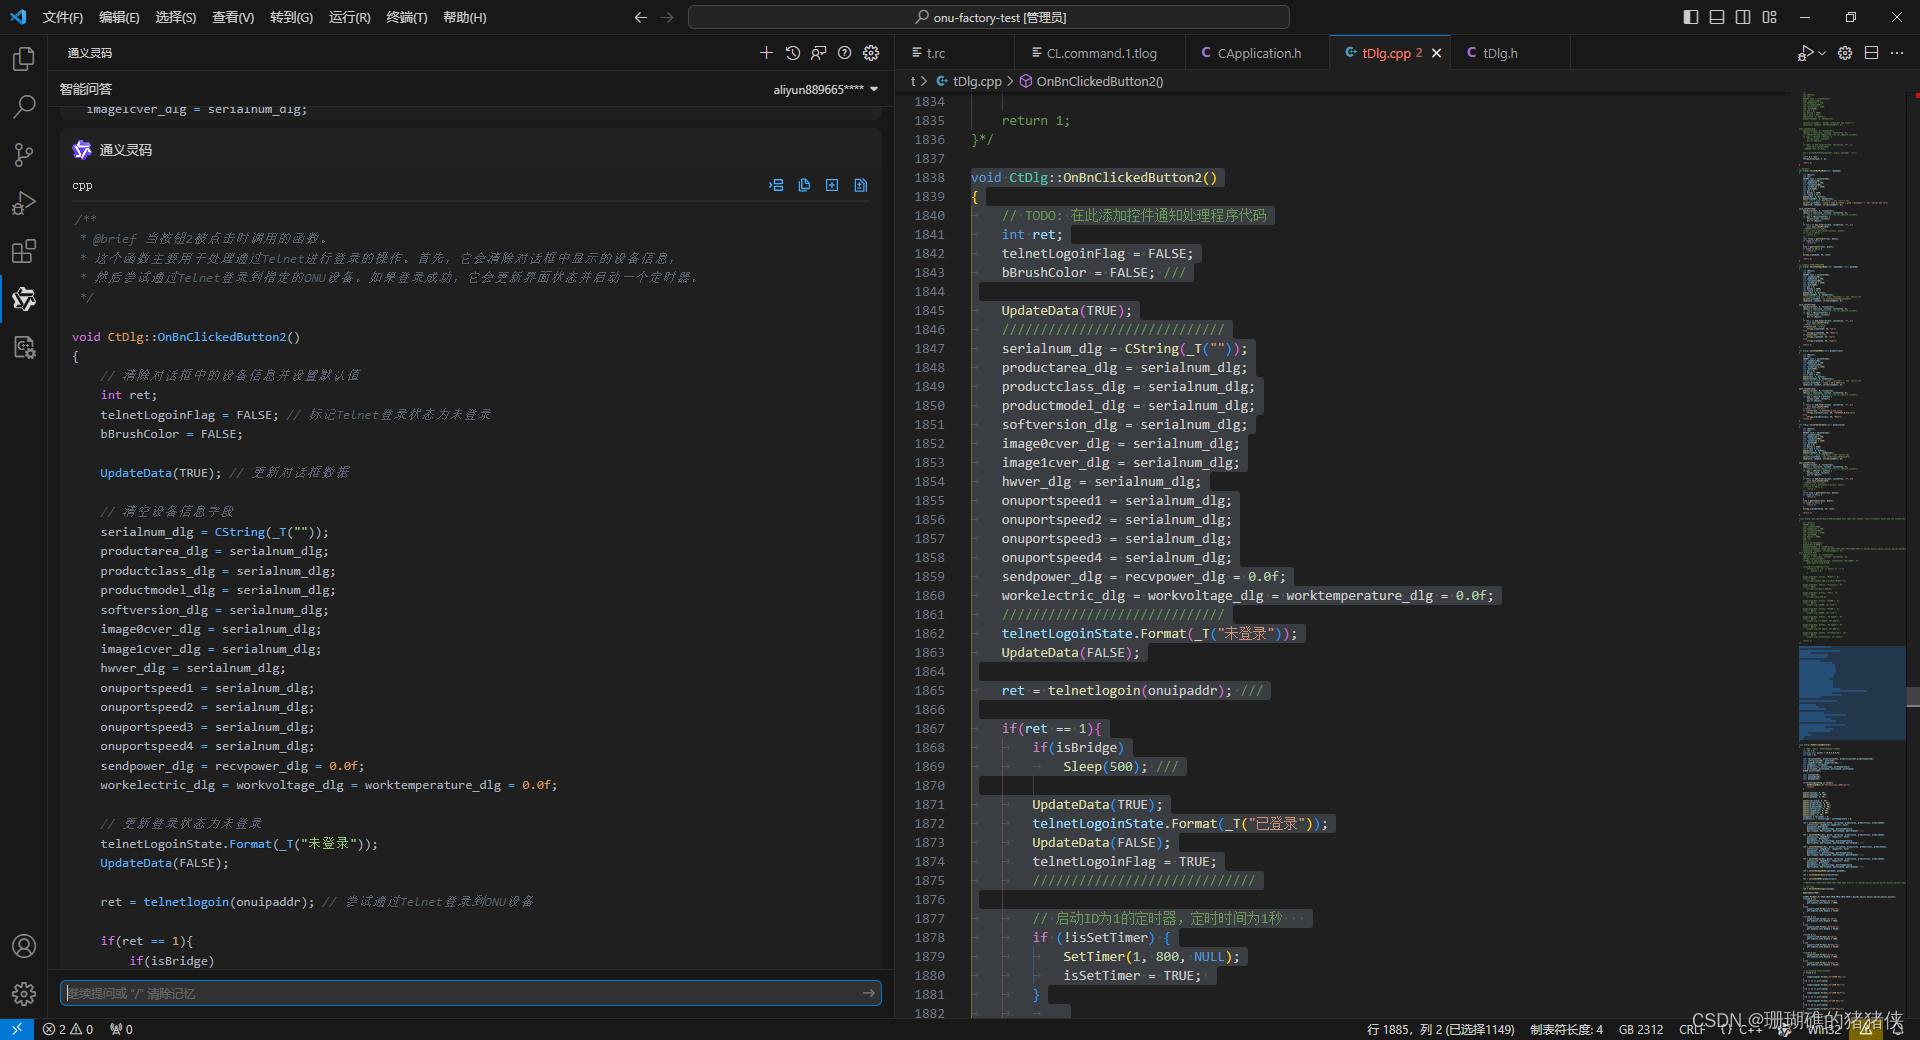Click breadcrumb chevron before tDlg.cpp
The height and width of the screenshot is (1040, 1920).
coord(924,81)
